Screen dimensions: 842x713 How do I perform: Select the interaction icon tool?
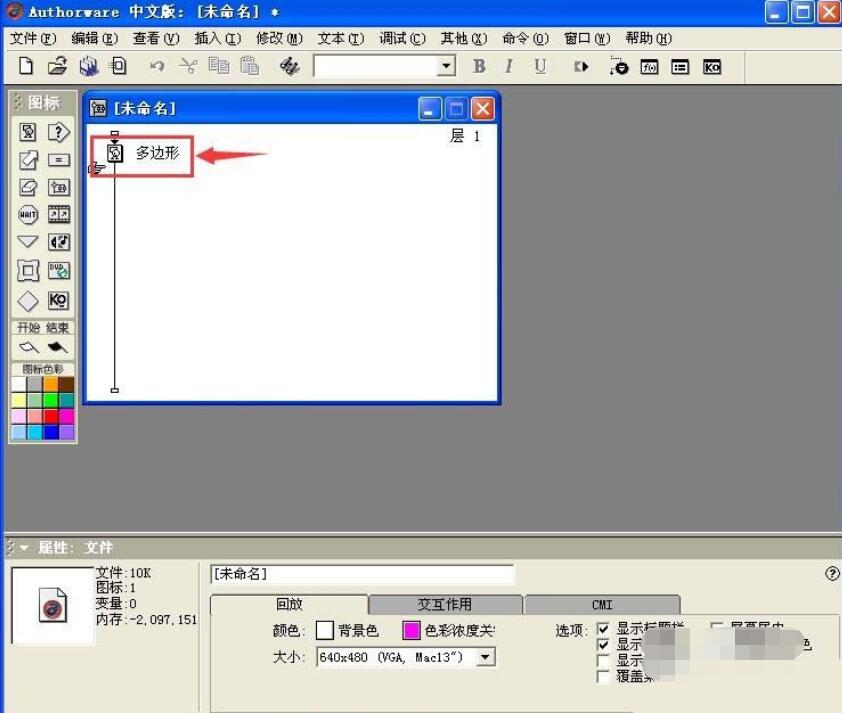click(59, 131)
